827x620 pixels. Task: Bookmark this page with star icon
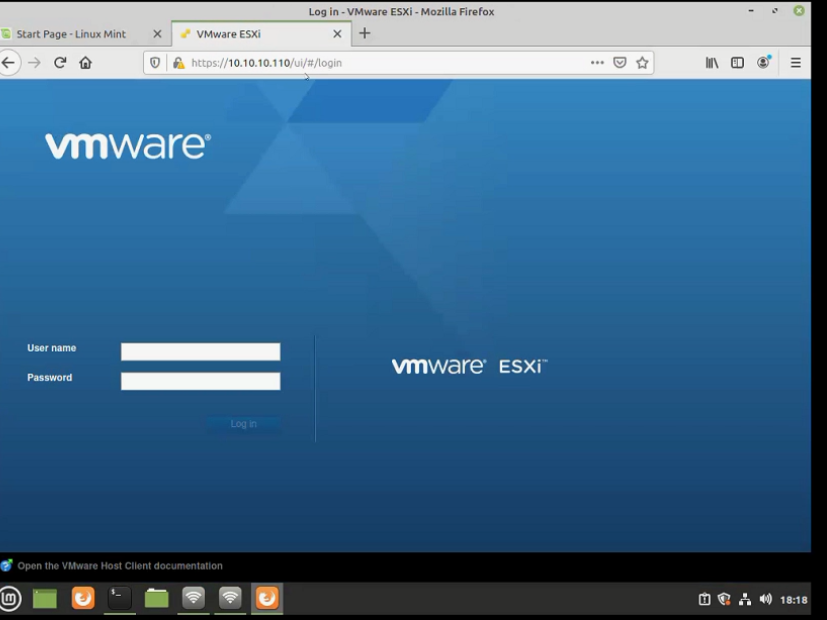642,63
